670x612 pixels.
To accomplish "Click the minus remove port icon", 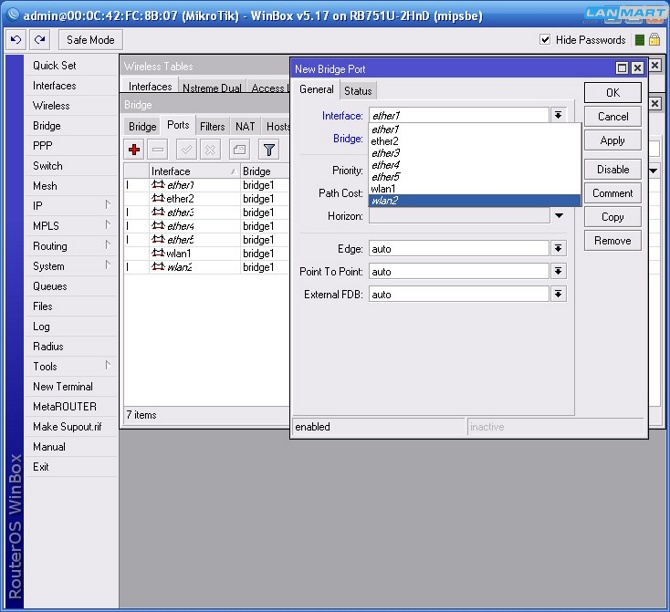I will click(x=158, y=150).
